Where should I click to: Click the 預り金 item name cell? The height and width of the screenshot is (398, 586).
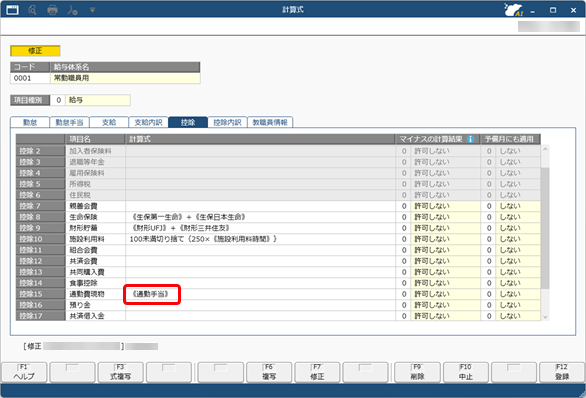(x=95, y=305)
